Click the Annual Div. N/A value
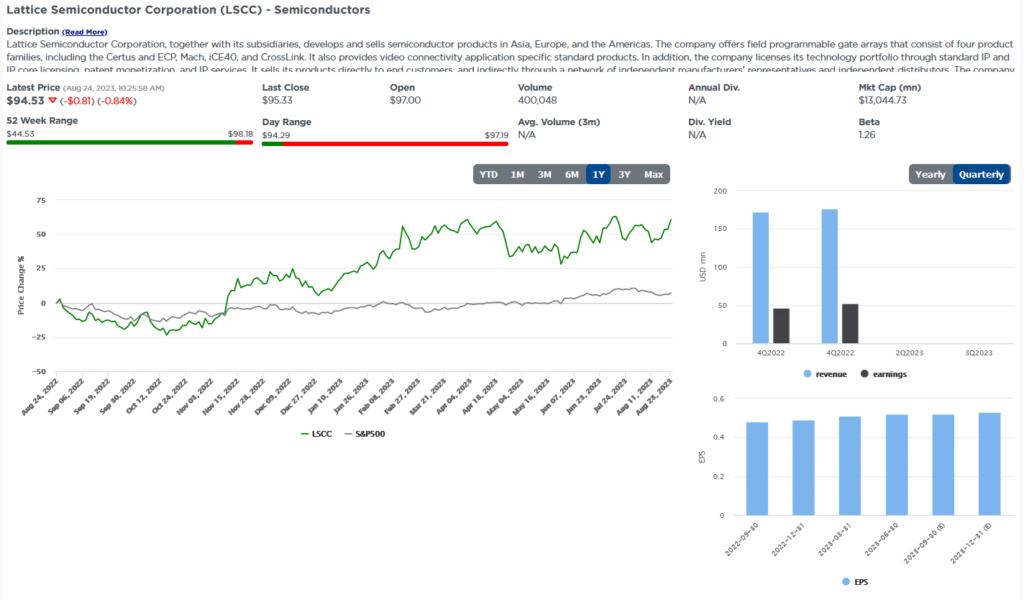The height and width of the screenshot is (600, 1024). click(x=697, y=100)
